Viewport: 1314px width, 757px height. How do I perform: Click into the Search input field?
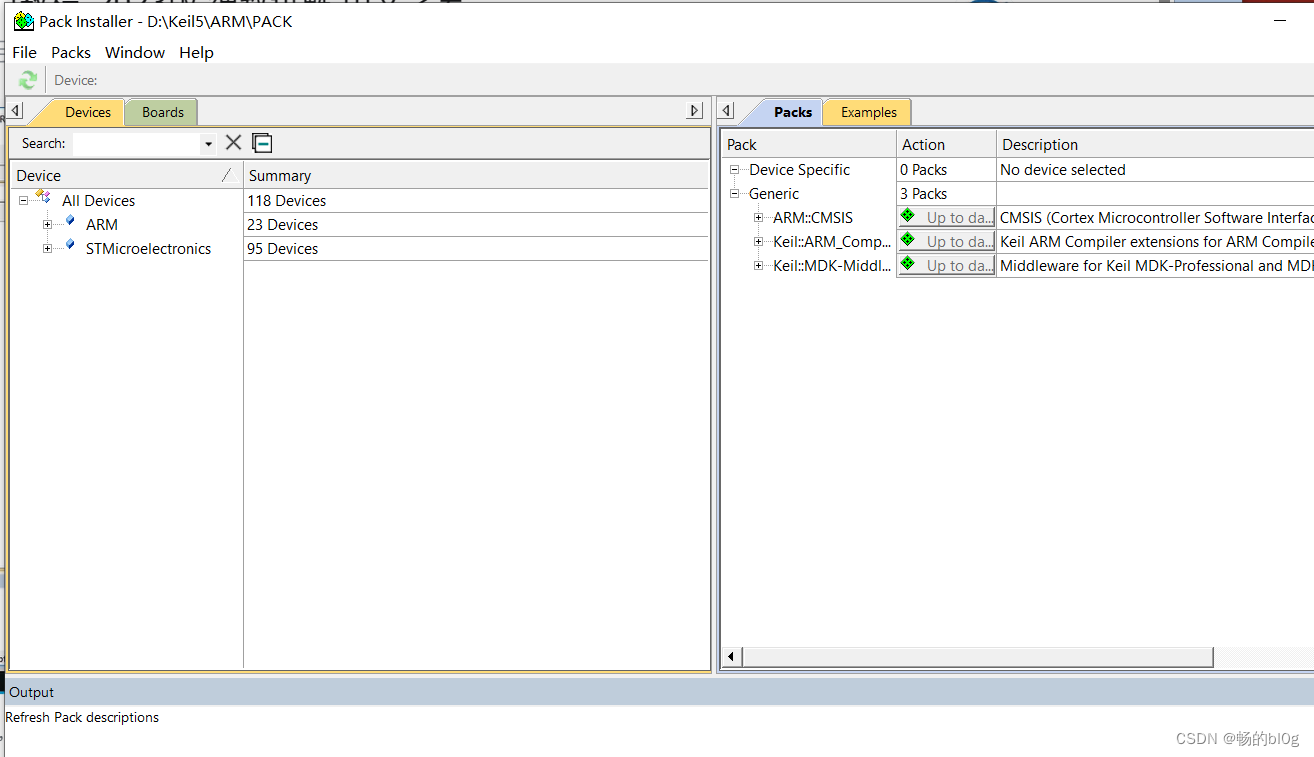click(x=136, y=144)
